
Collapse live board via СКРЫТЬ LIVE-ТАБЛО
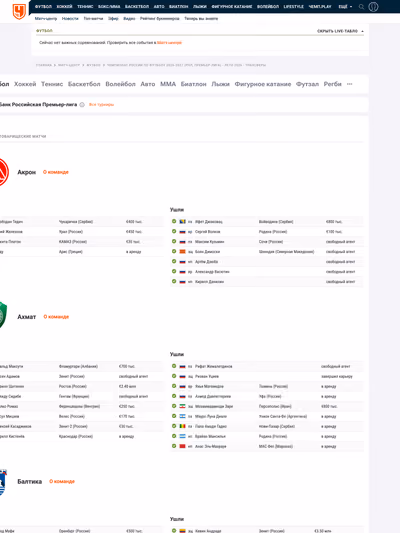(340, 31)
